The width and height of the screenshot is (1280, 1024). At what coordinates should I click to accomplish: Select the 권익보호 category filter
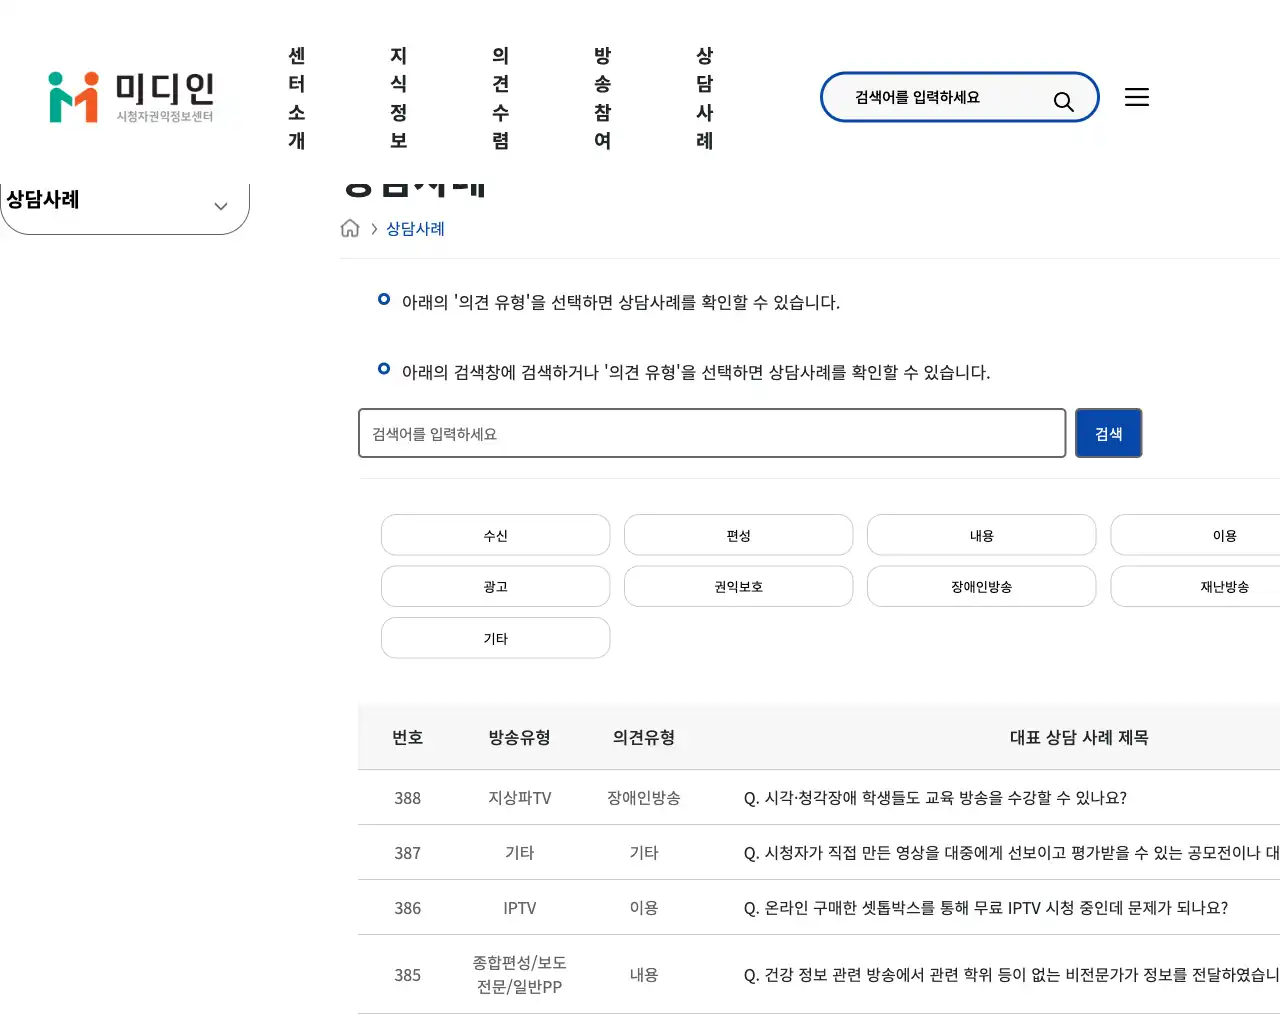(x=738, y=586)
